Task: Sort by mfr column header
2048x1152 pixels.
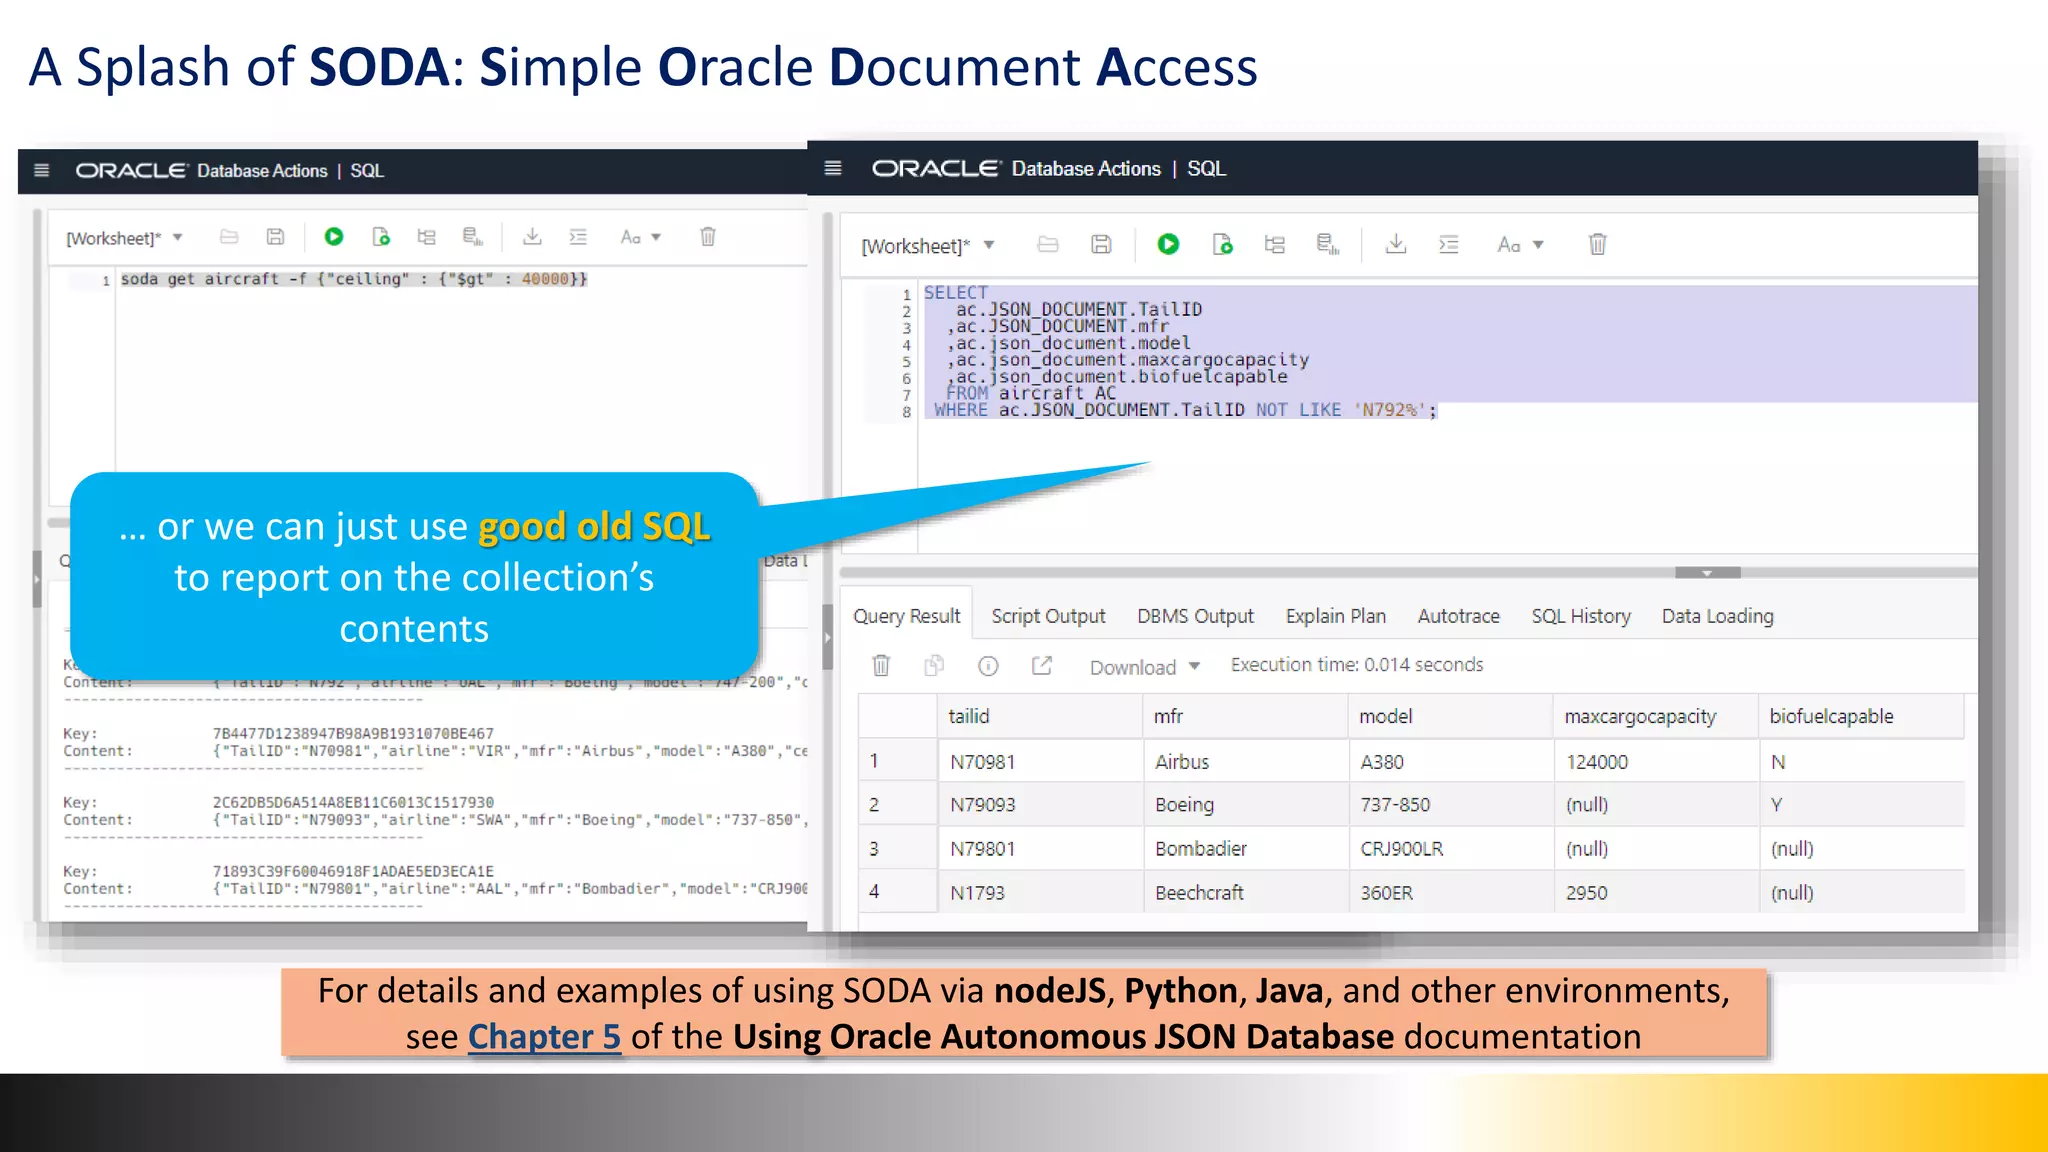Action: point(1246,716)
